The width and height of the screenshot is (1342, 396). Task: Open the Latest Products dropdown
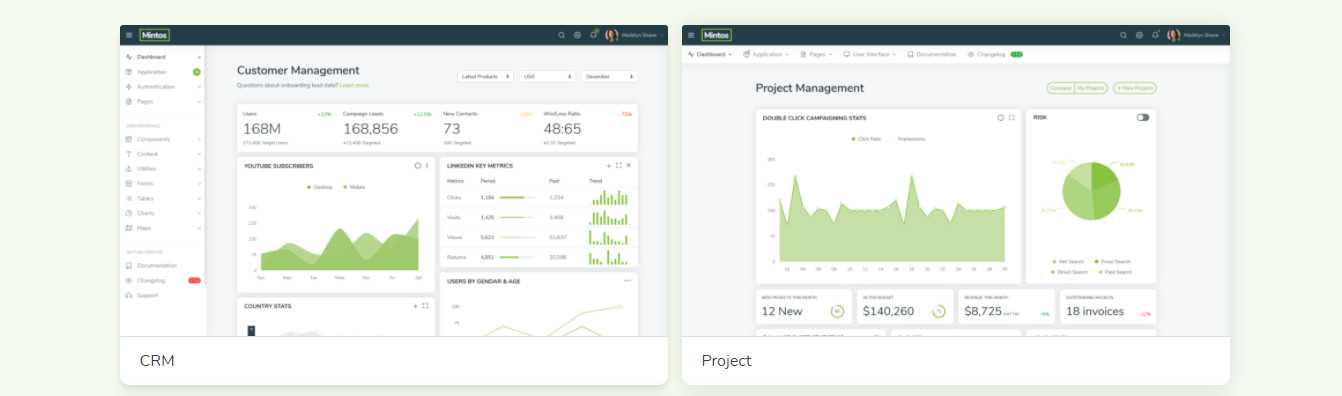(x=486, y=76)
